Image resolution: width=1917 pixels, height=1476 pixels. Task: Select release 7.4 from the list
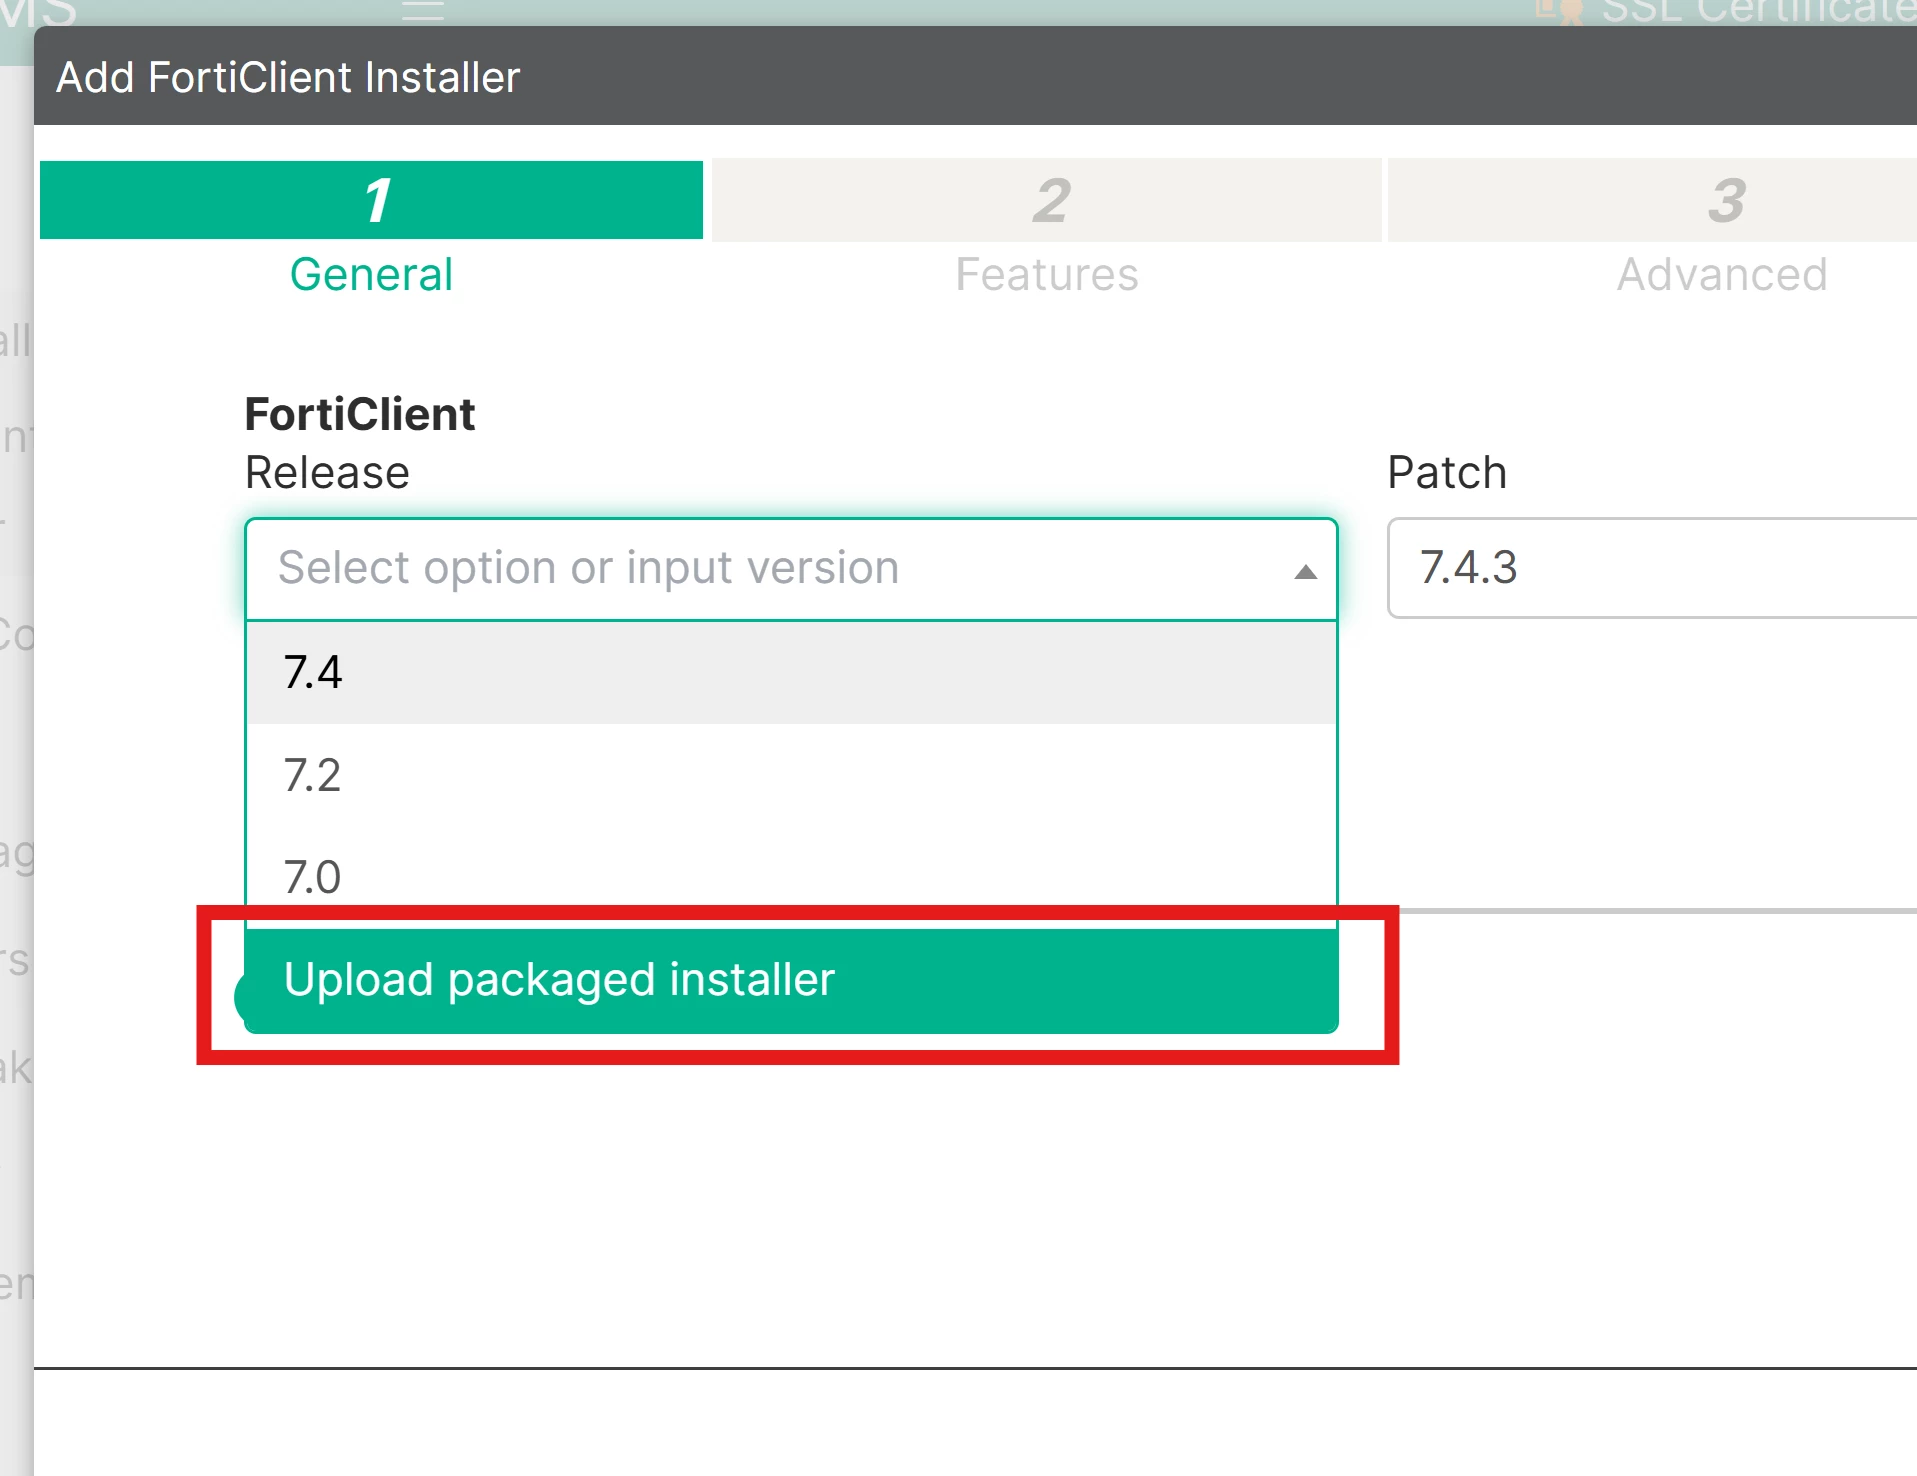pos(791,672)
